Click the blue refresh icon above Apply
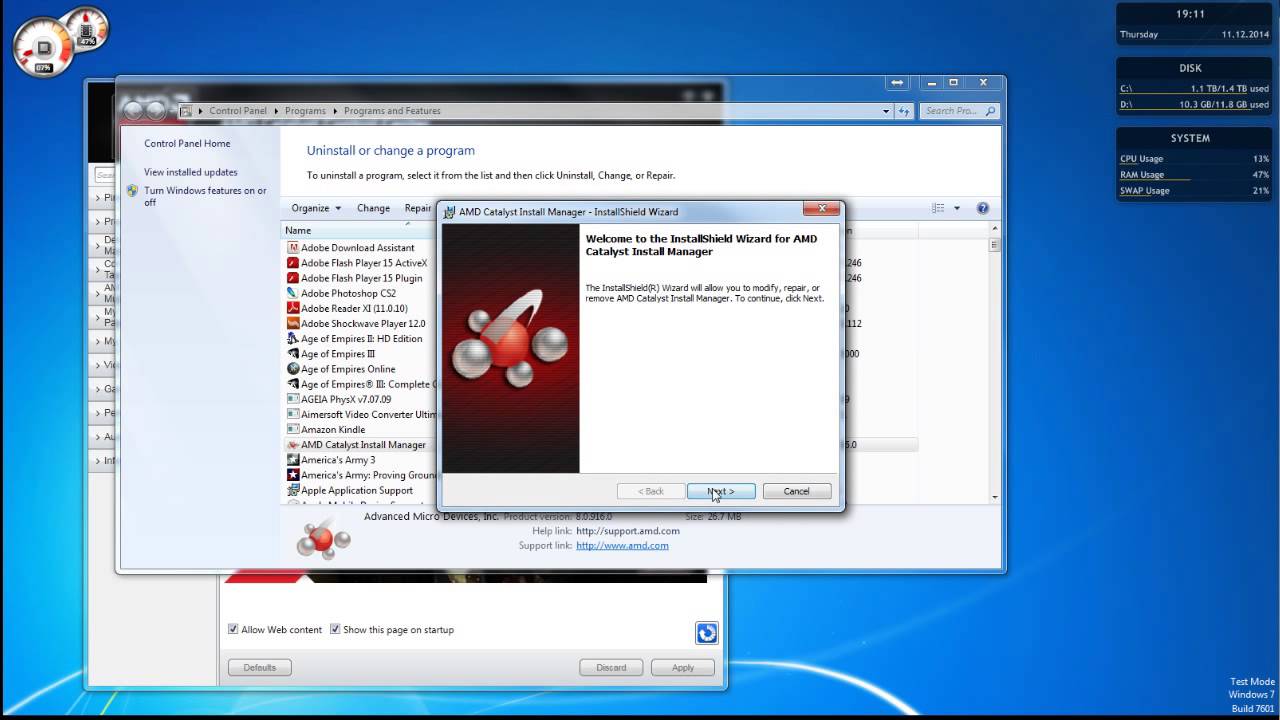This screenshot has width=1280, height=720. (x=707, y=632)
